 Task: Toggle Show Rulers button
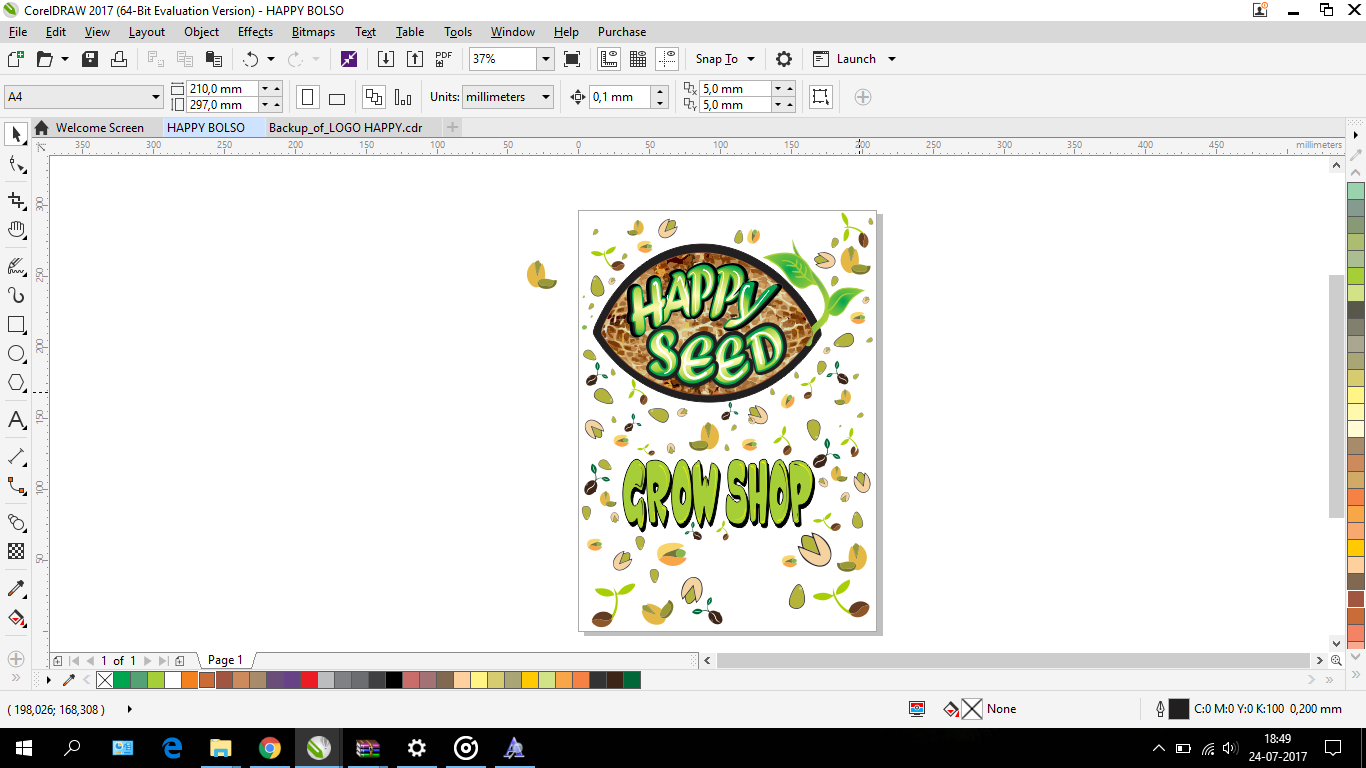[x=609, y=59]
